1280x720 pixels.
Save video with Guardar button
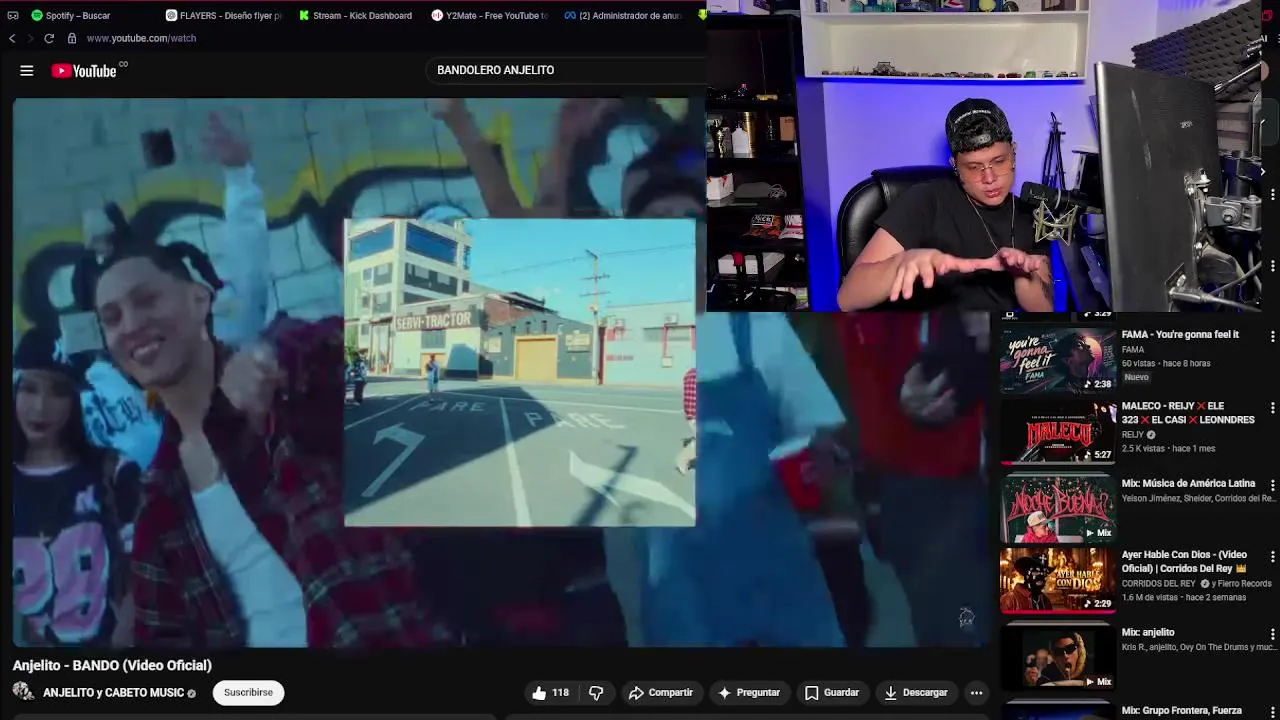832,692
